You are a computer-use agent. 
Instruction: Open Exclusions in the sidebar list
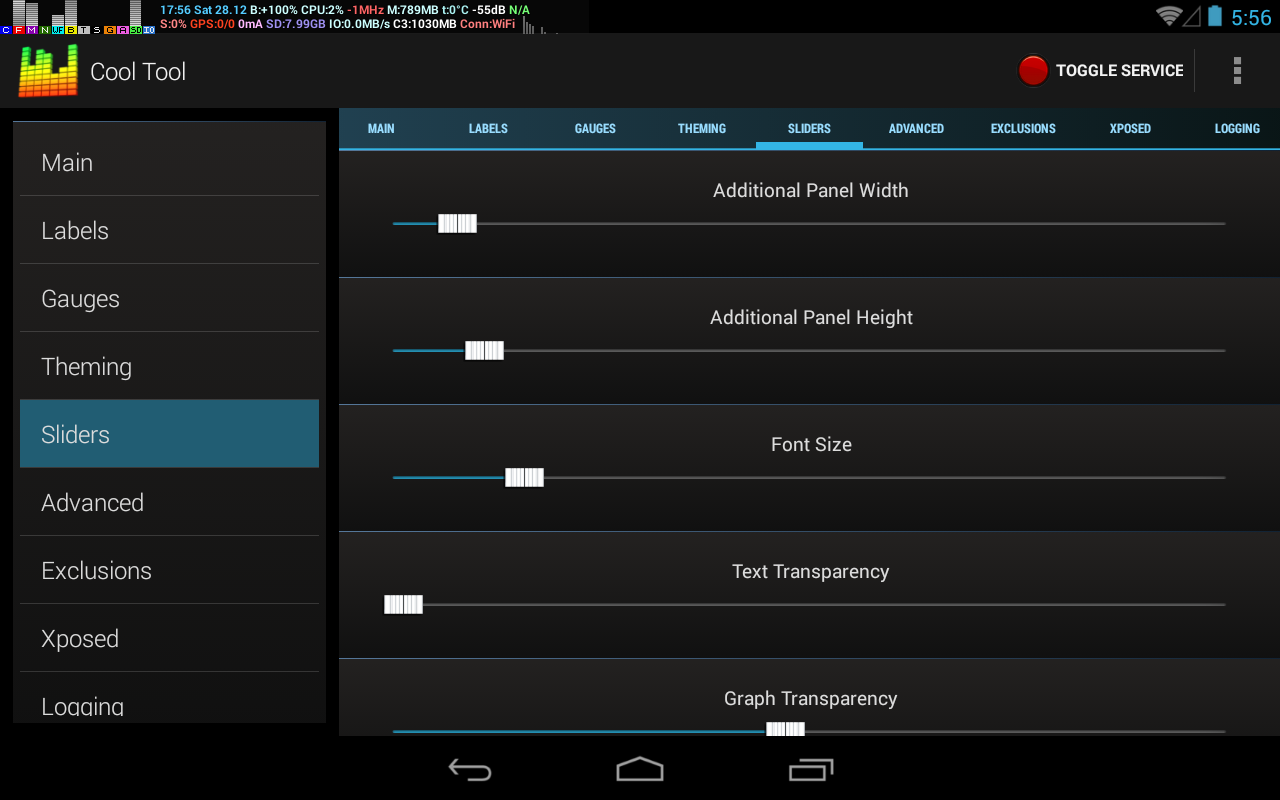coord(169,570)
